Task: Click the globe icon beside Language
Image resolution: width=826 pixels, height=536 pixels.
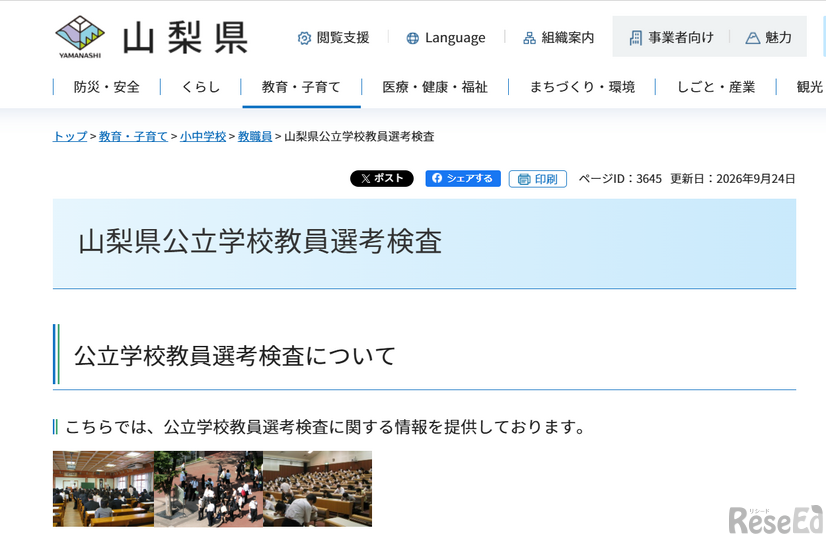Action: point(412,38)
